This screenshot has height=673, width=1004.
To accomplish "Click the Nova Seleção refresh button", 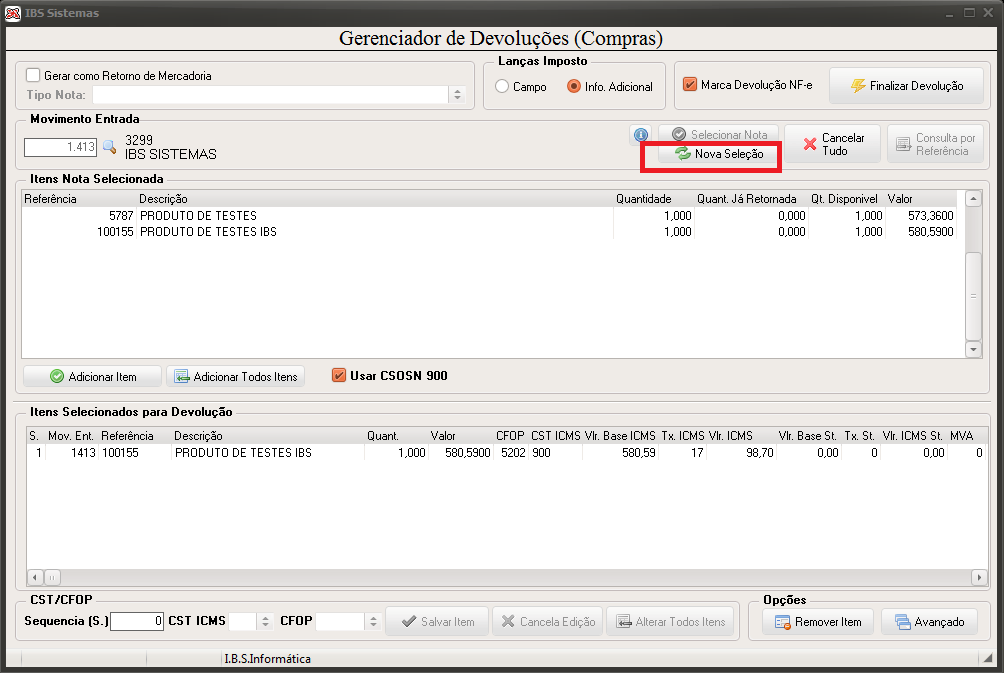I will (718, 154).
